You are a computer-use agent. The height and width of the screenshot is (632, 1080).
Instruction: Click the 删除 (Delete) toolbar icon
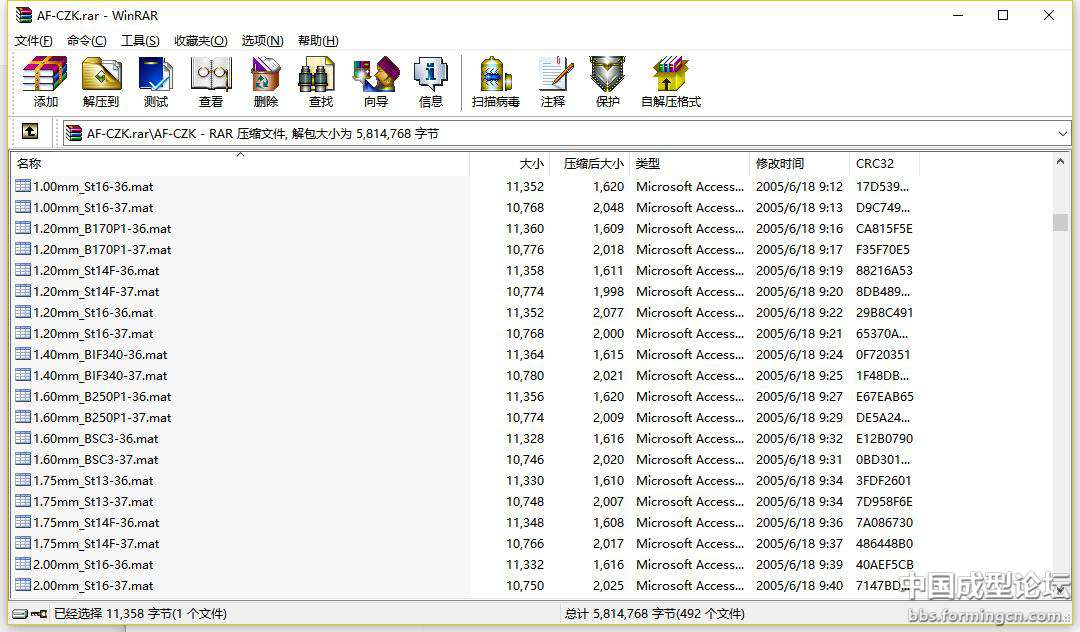pyautogui.click(x=266, y=82)
